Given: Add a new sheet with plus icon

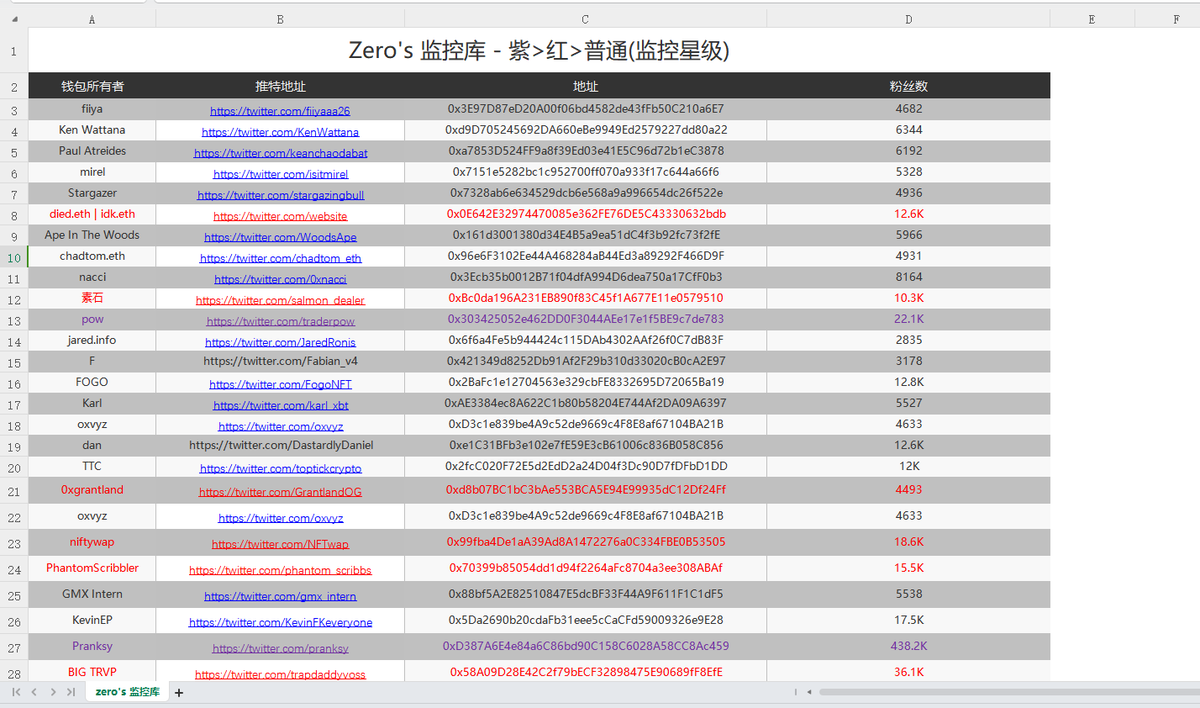Looking at the screenshot, I should point(179,692).
